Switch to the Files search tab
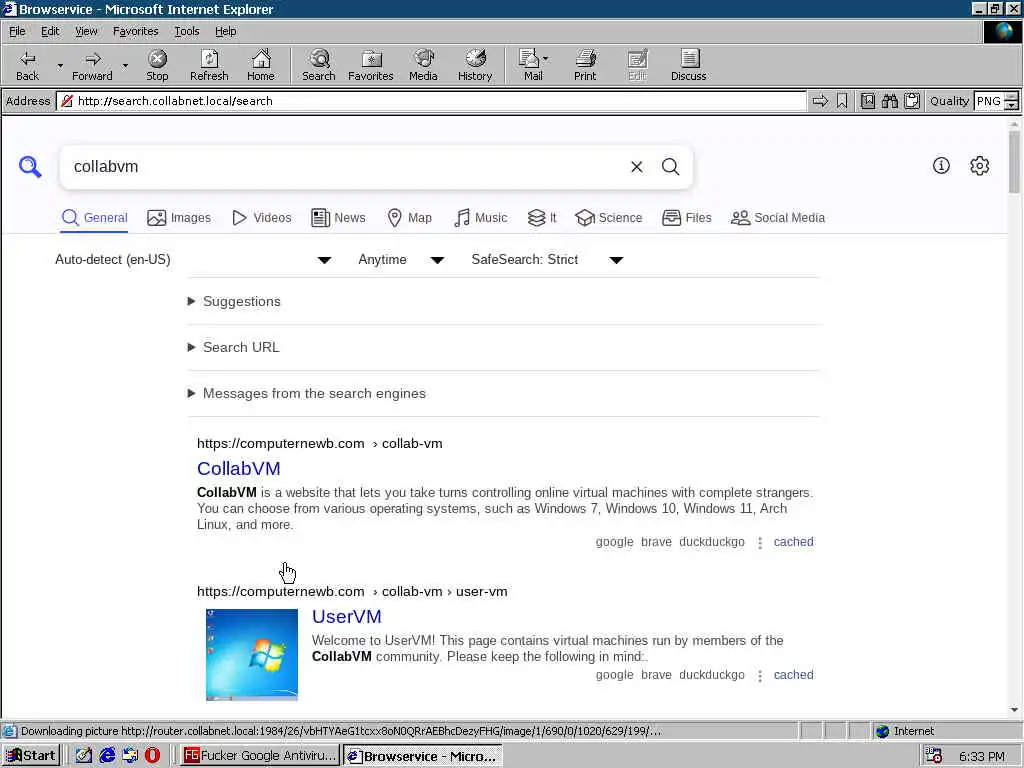 686,217
